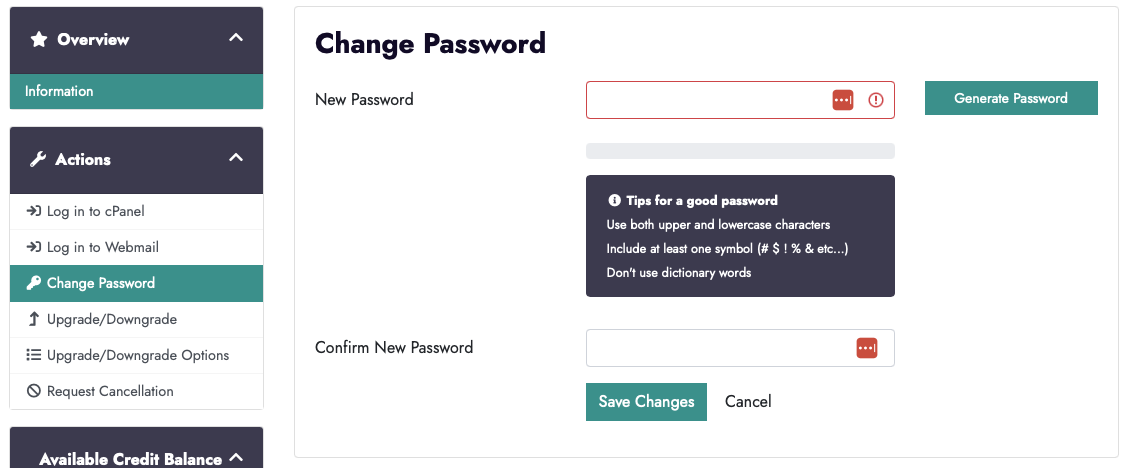Focus the Confirm New Password field

coord(715,348)
